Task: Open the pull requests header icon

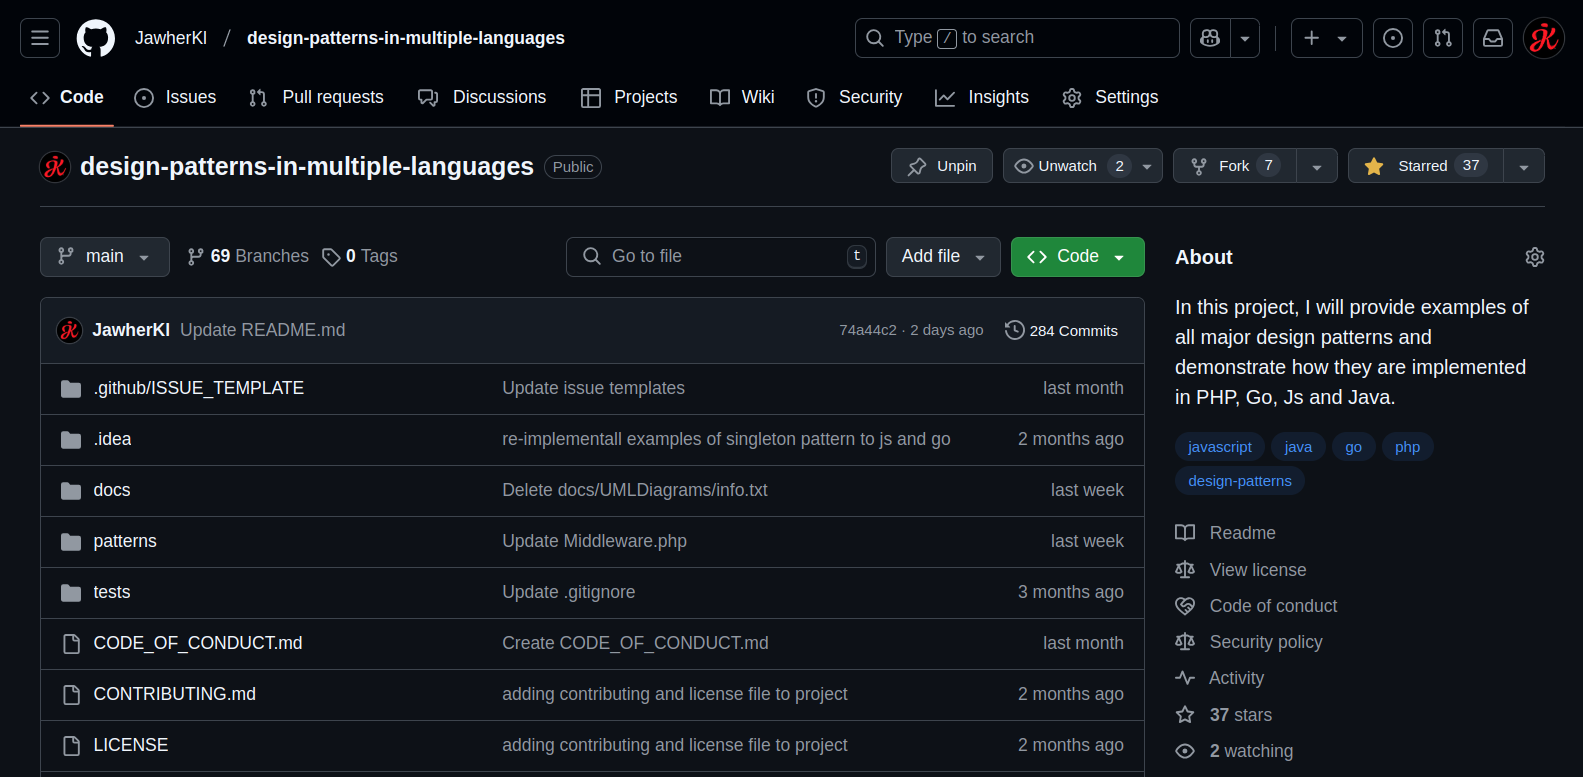Action: pyautogui.click(x=1442, y=38)
